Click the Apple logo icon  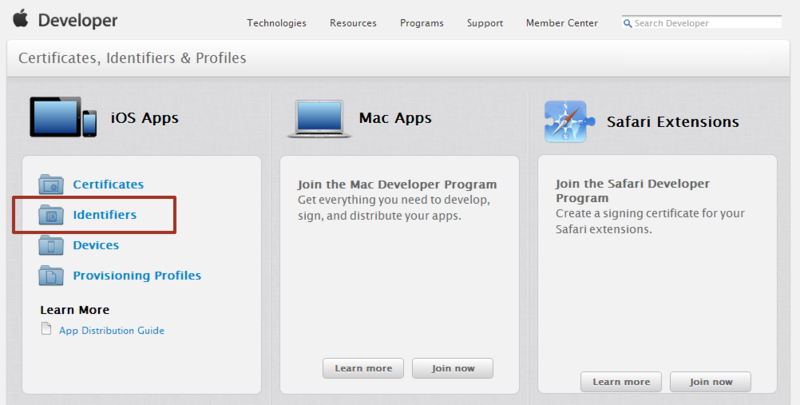click(20, 18)
